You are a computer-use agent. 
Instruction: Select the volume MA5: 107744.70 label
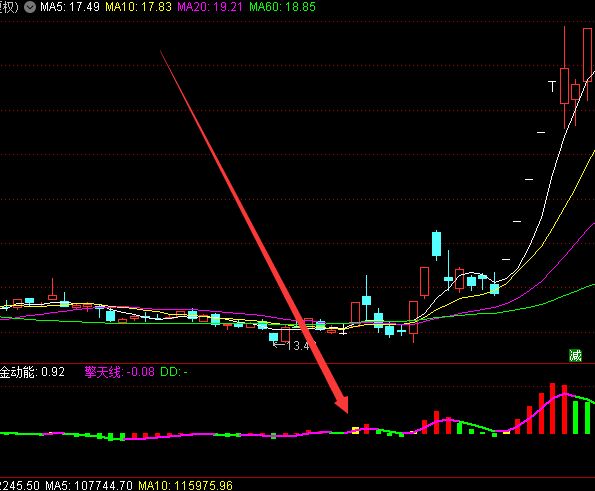pyautogui.click(x=89, y=485)
